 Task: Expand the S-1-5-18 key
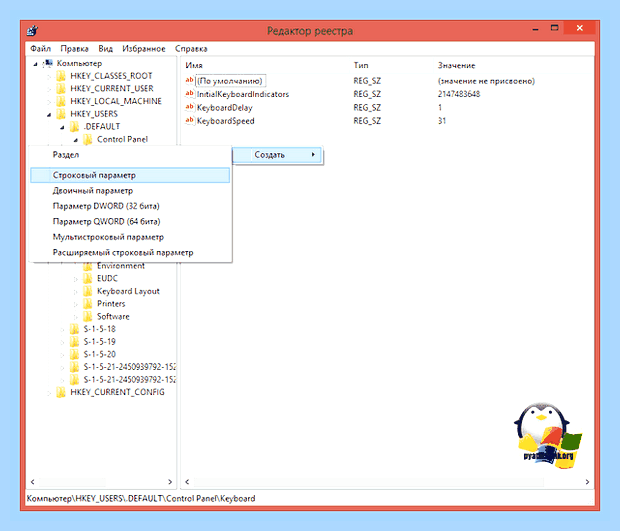(x=62, y=329)
